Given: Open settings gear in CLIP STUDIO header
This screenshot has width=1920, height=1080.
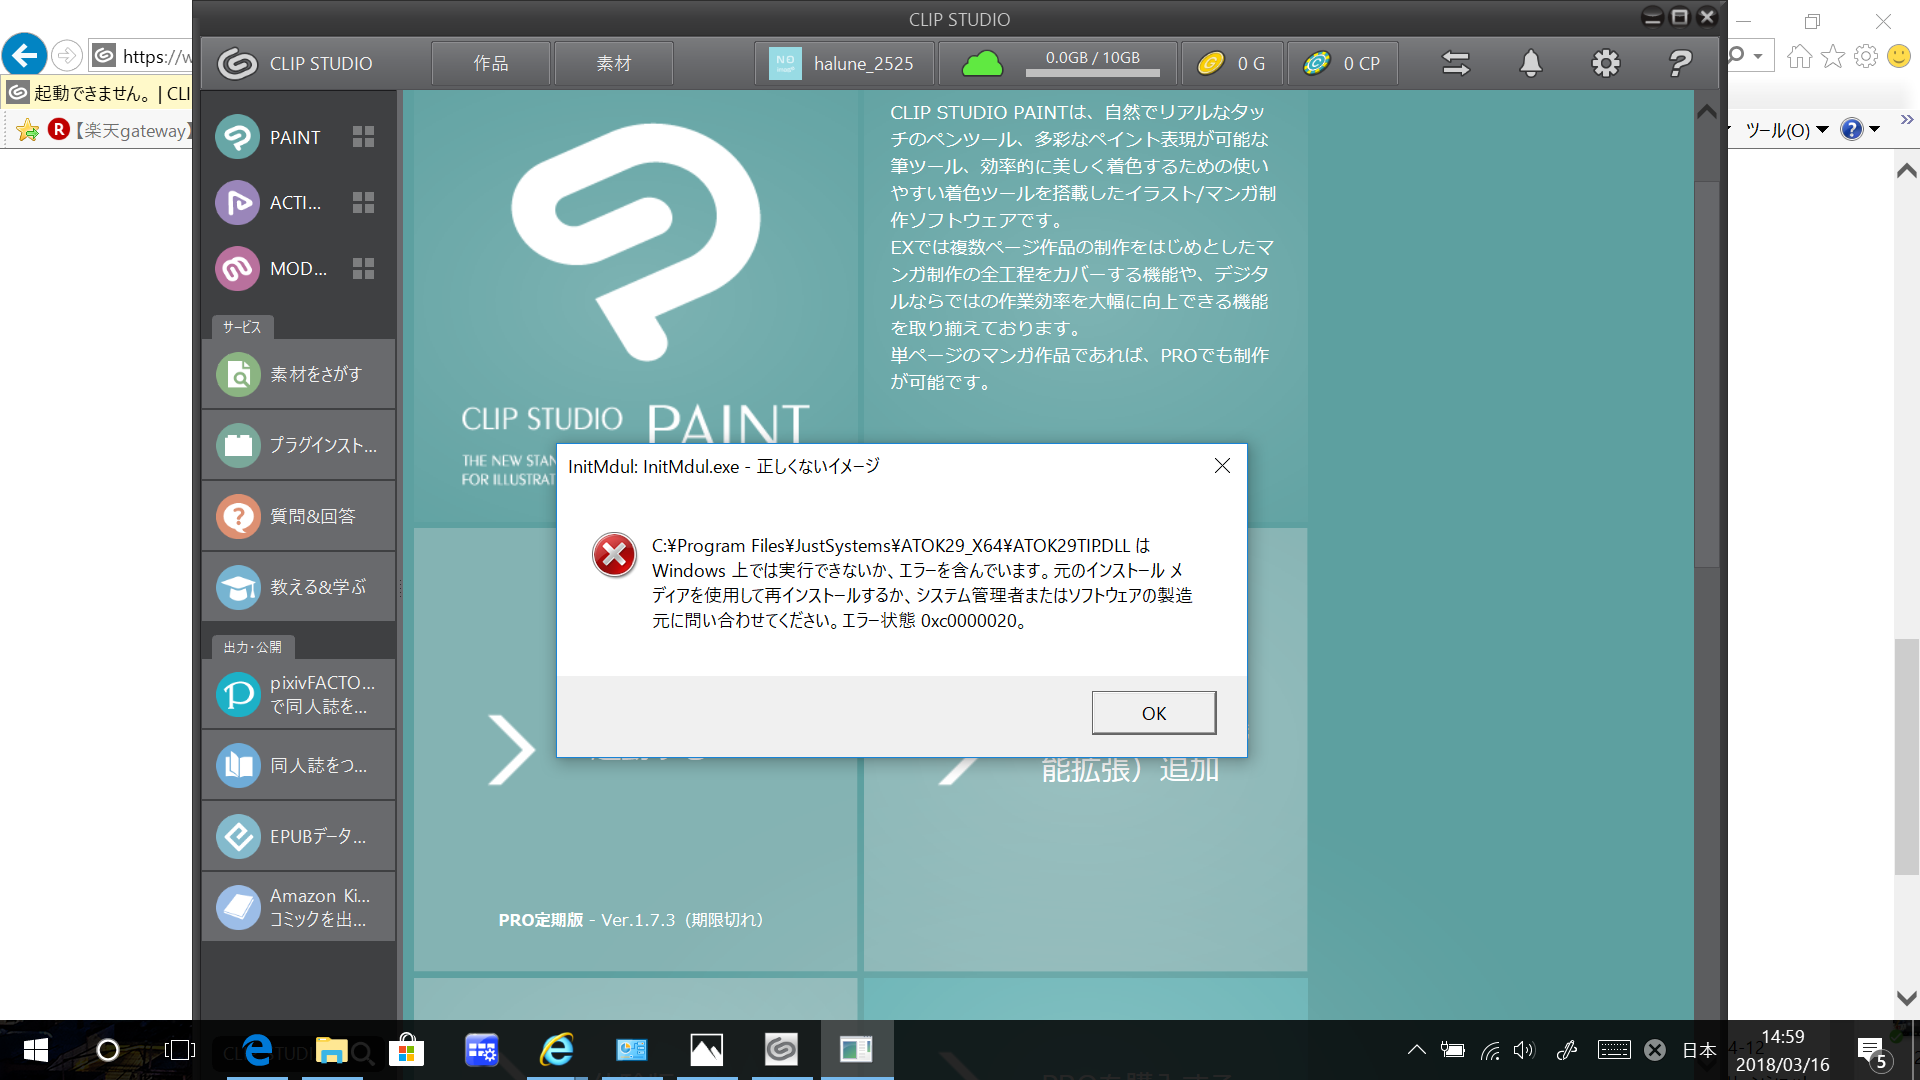Looking at the screenshot, I should (1605, 64).
